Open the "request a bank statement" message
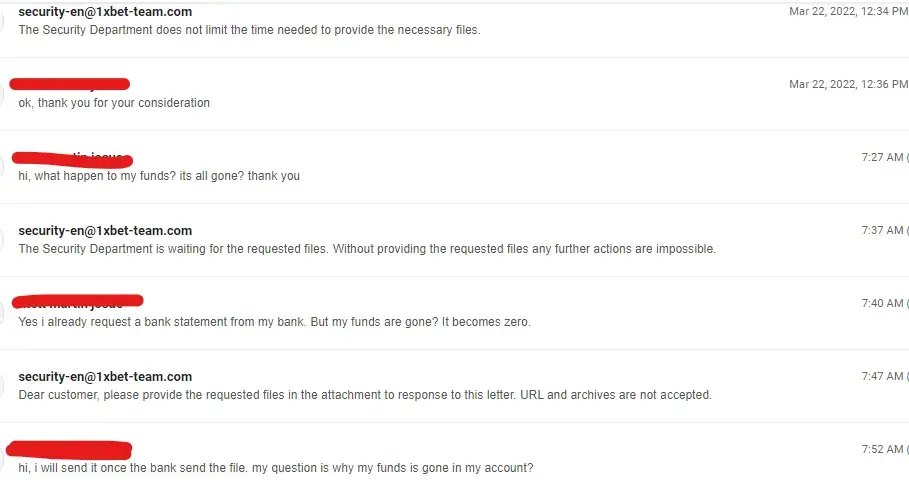 274,322
